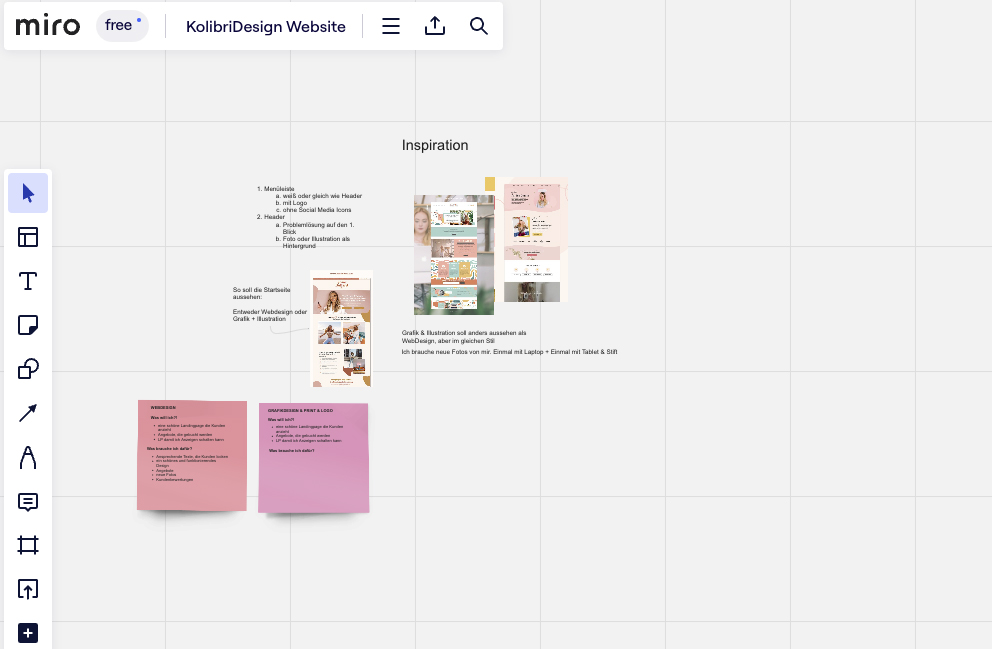992x649 pixels.
Task: Go to Miro home via logo
Action: click(48, 26)
